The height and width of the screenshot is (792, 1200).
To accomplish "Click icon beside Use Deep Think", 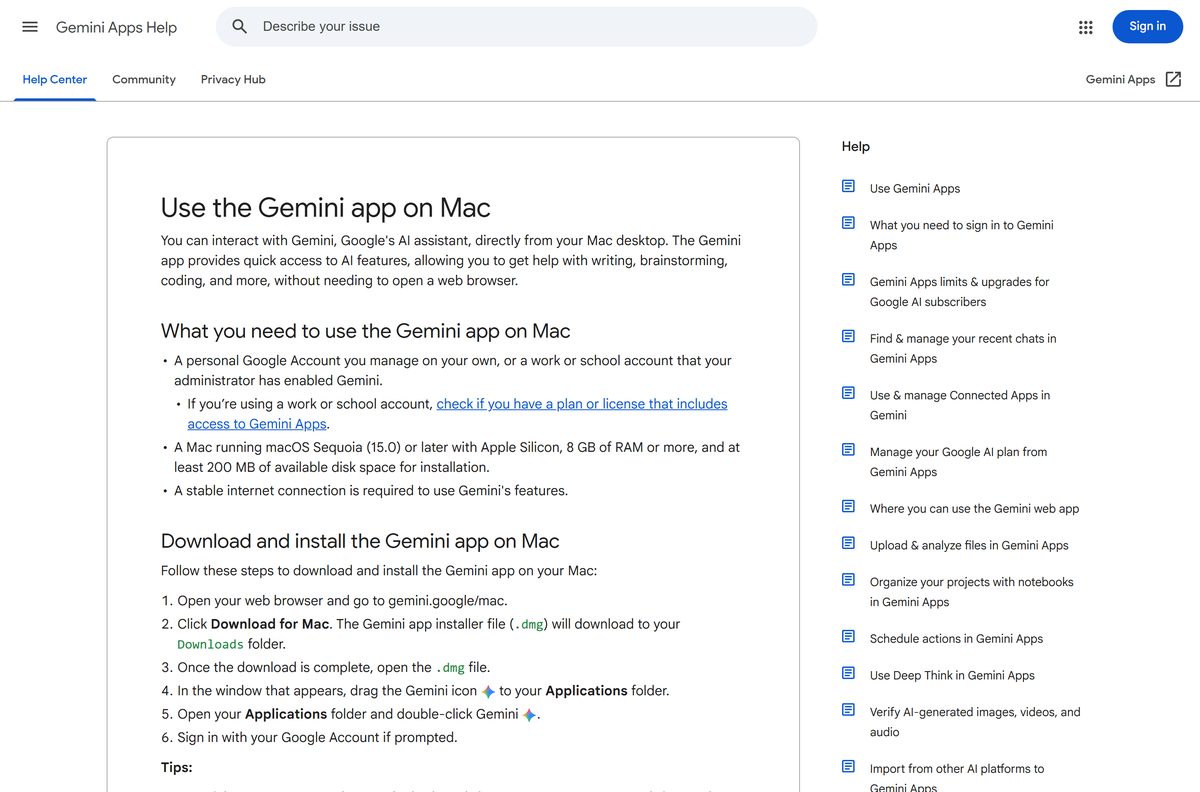I will click(848, 673).
